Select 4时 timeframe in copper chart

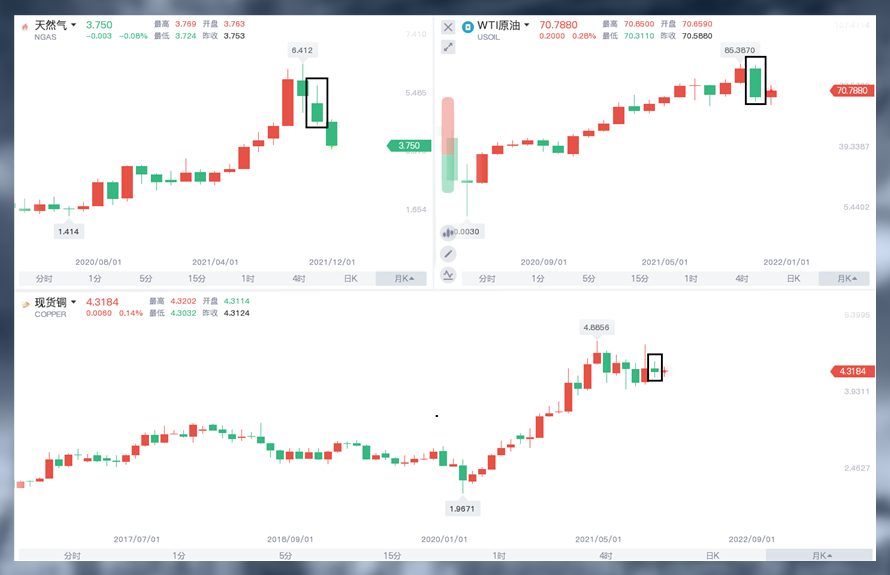pyautogui.click(x=606, y=556)
